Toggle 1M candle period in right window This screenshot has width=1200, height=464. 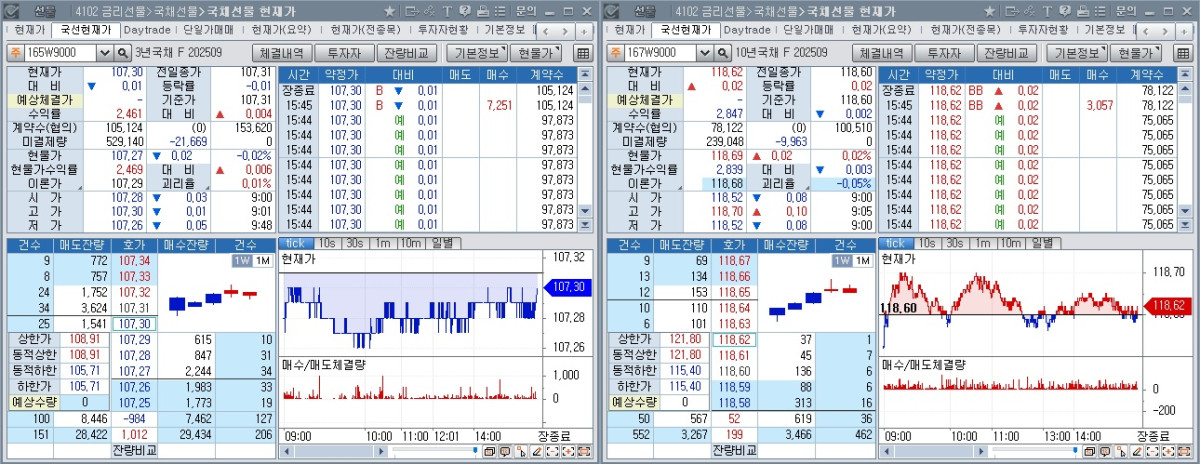coord(862,260)
